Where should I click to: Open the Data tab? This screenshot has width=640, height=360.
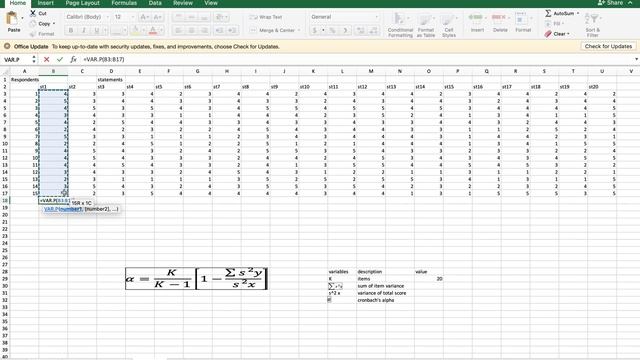(x=155, y=3)
